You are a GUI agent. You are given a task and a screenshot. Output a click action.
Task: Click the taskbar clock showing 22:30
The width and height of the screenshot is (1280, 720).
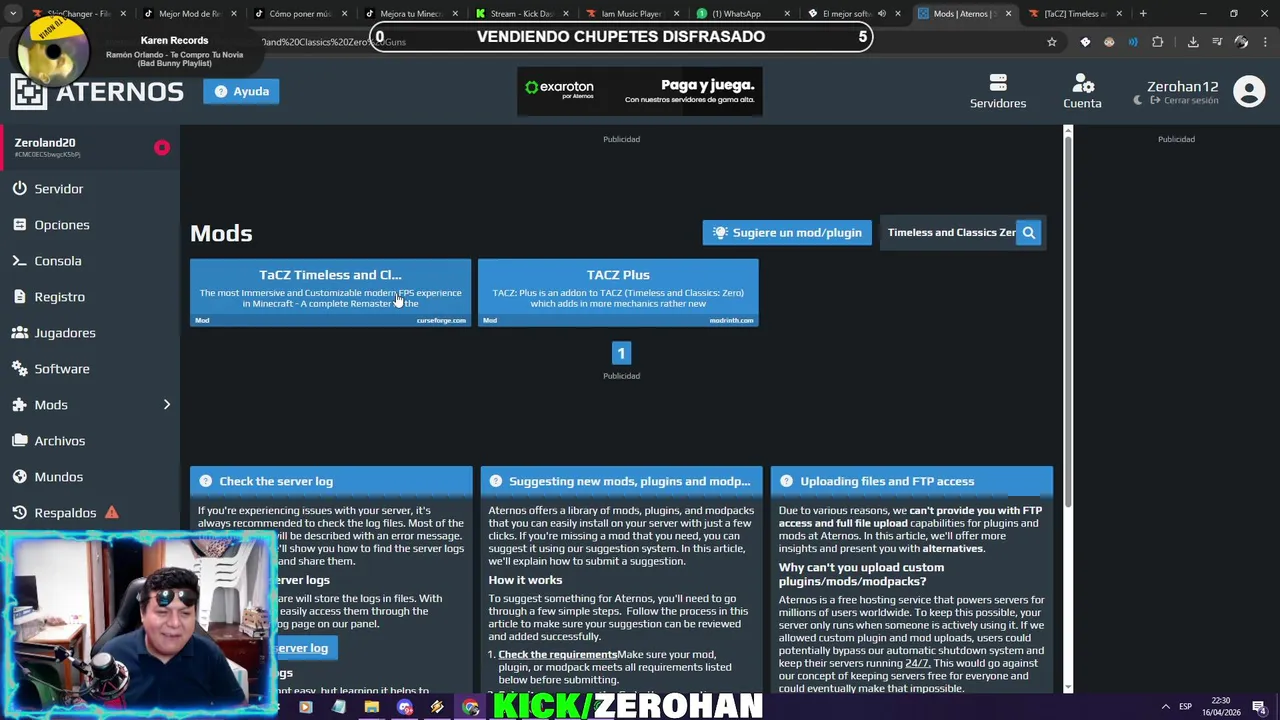click(1221, 707)
